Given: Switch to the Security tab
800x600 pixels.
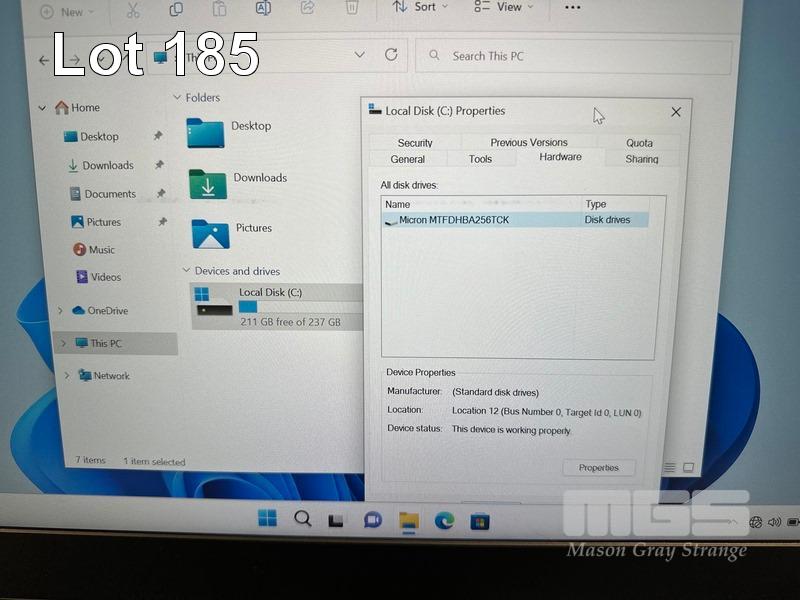Looking at the screenshot, I should point(415,143).
